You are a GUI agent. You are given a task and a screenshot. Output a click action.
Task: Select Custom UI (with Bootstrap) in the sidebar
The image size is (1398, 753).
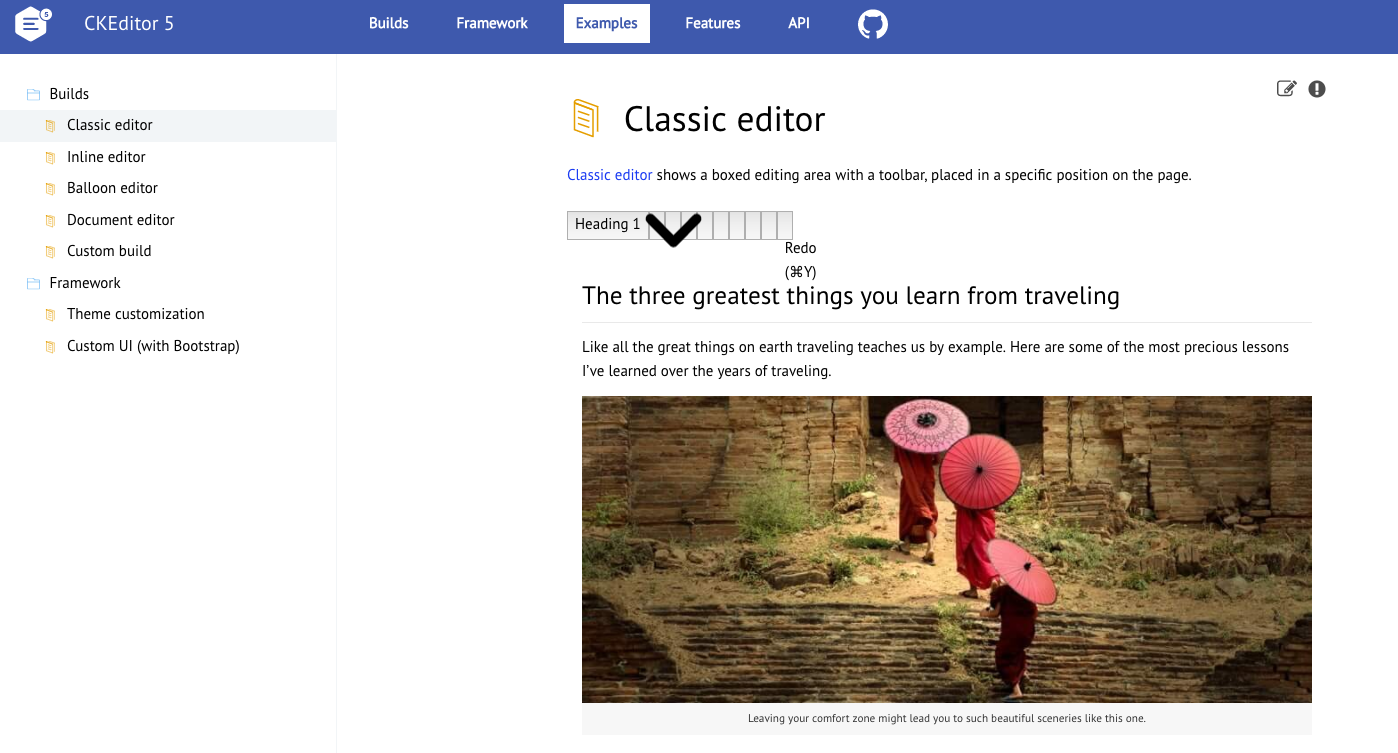coord(152,346)
